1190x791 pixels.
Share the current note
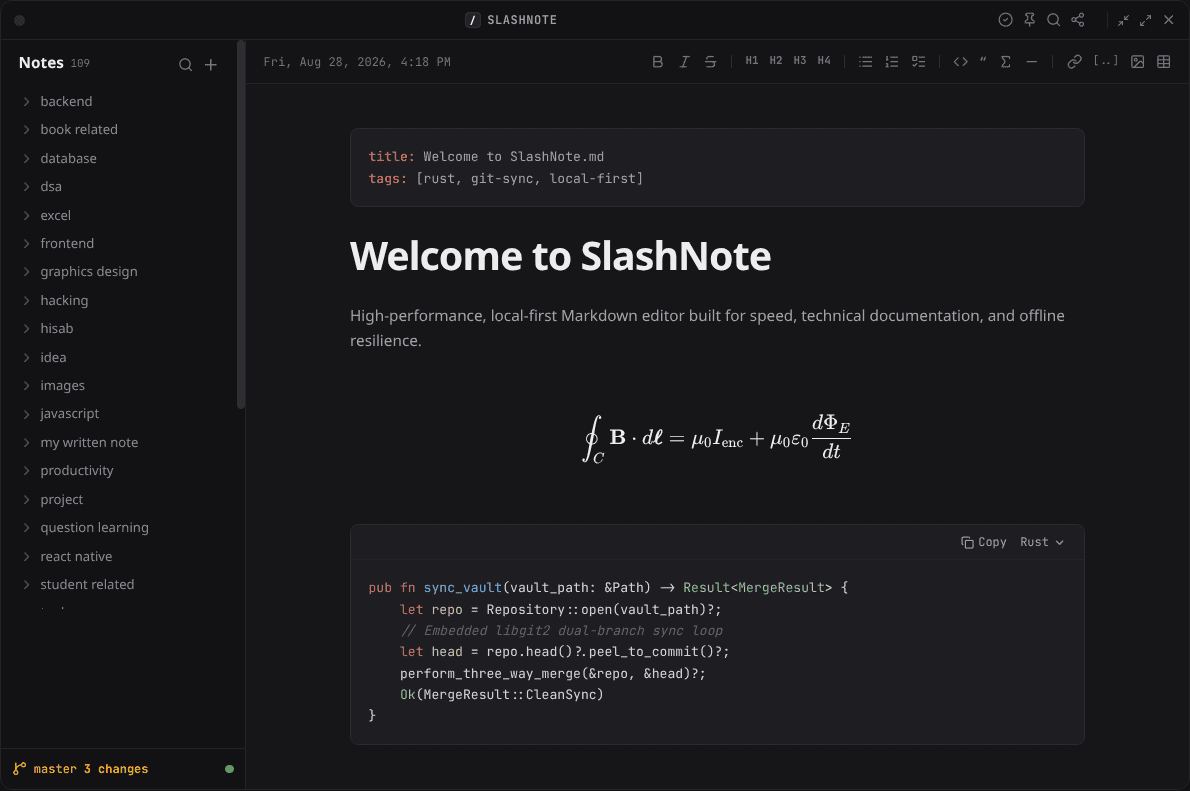tap(1078, 20)
